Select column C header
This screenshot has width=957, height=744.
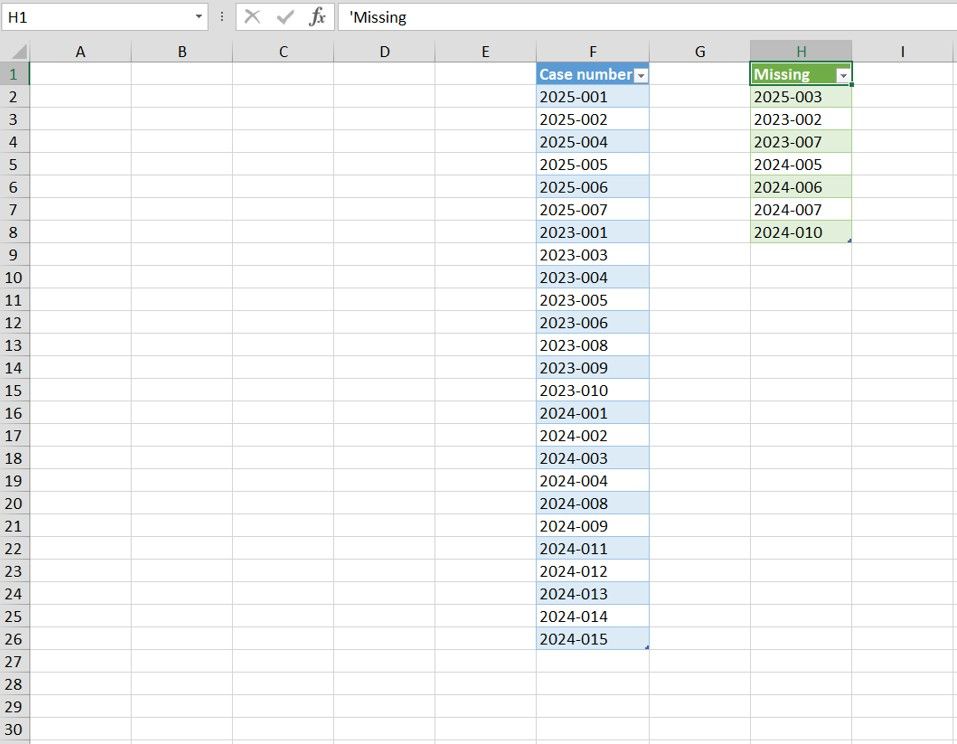pos(283,52)
